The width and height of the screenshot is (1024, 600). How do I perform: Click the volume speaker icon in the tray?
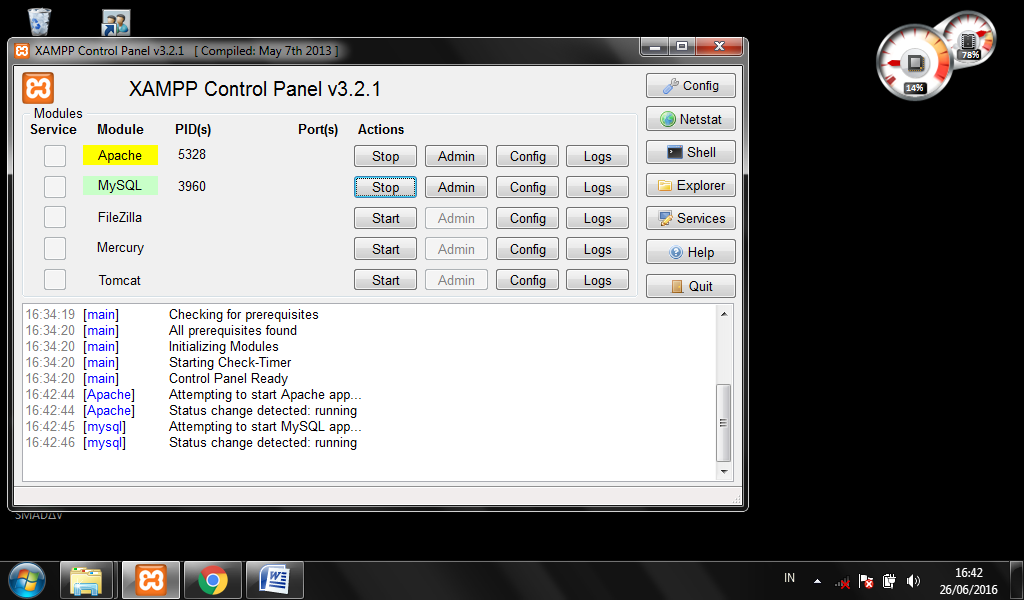coord(913,580)
